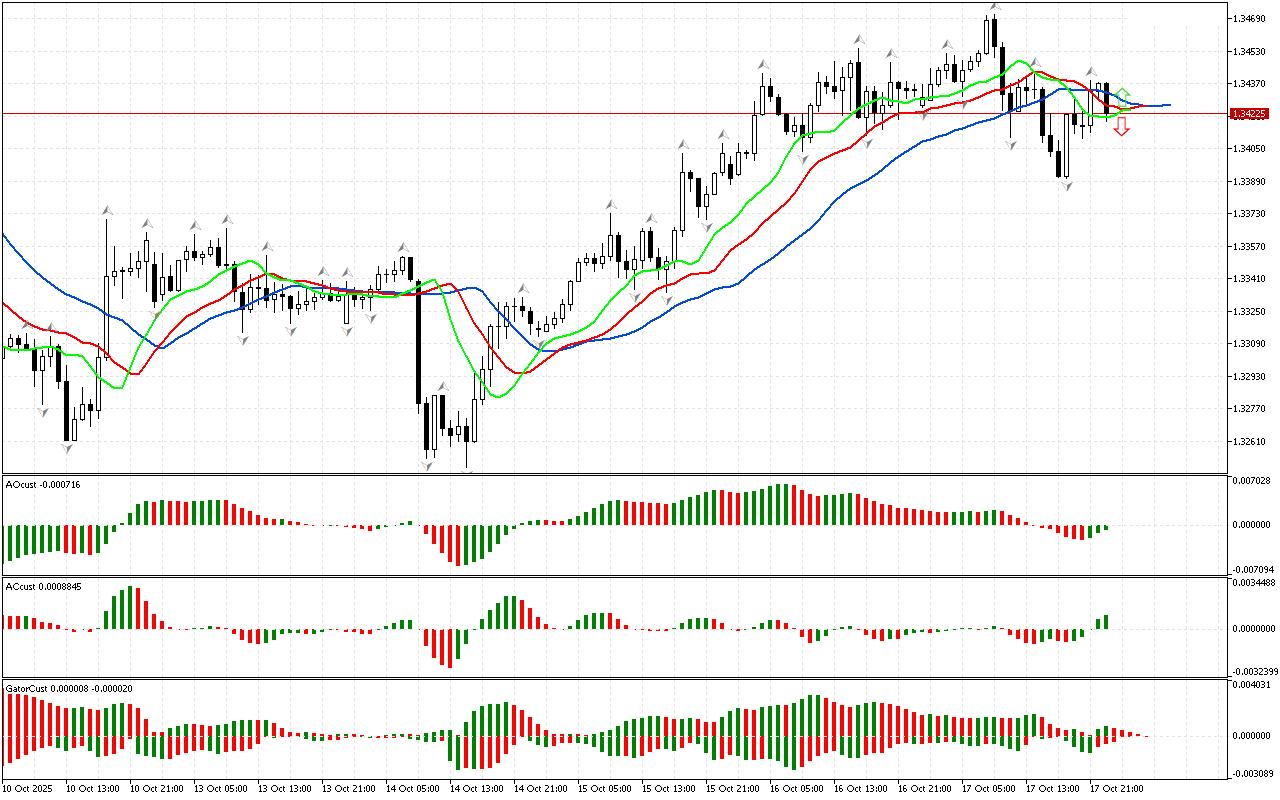
Task: Click the 17 Oct 21:00 time label
Action: coord(1117,788)
